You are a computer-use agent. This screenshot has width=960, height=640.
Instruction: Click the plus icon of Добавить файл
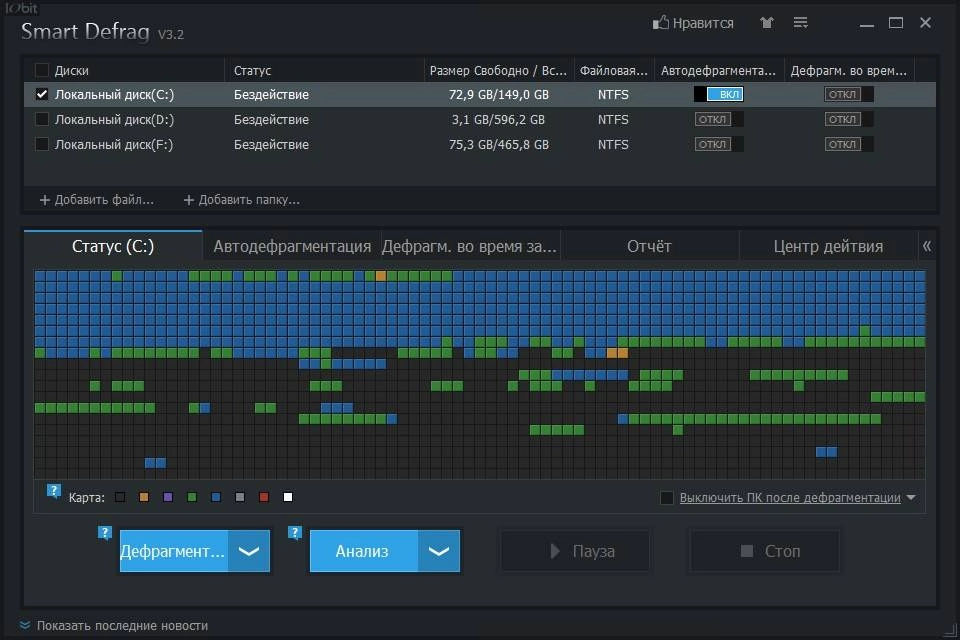tap(45, 200)
